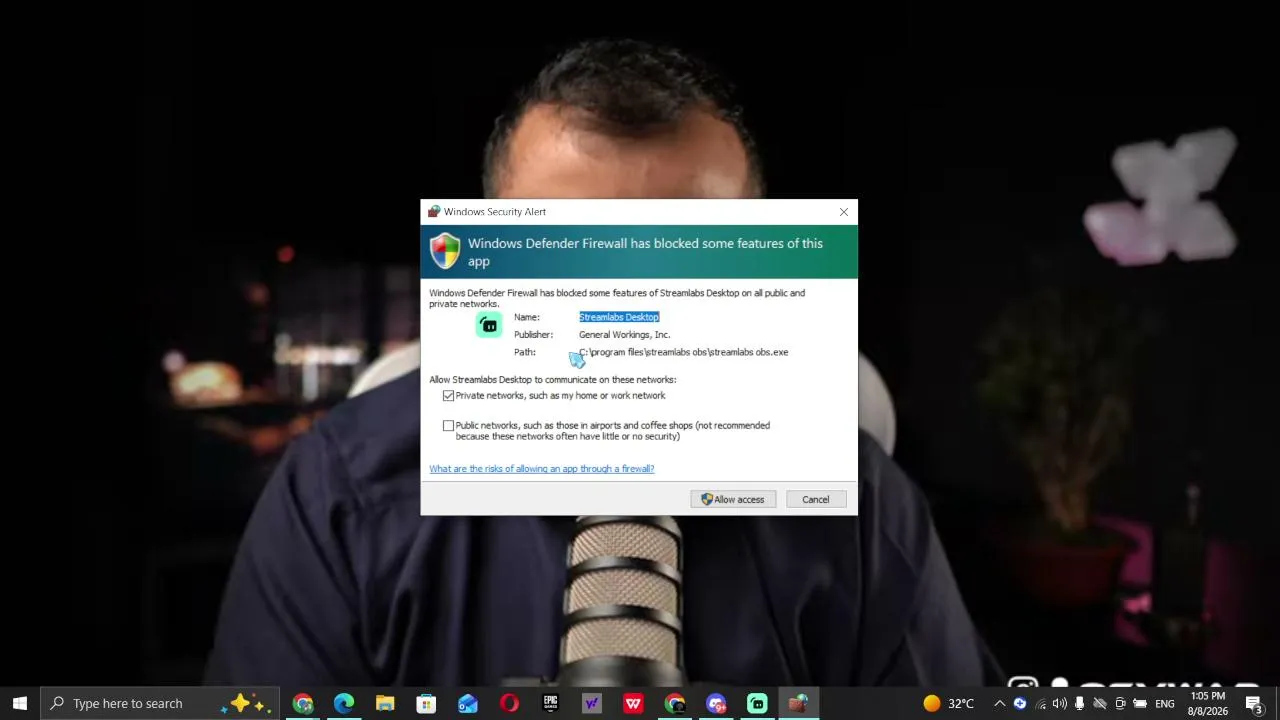
Task: Click the streamlabs obs.exe path text
Action: [684, 352]
